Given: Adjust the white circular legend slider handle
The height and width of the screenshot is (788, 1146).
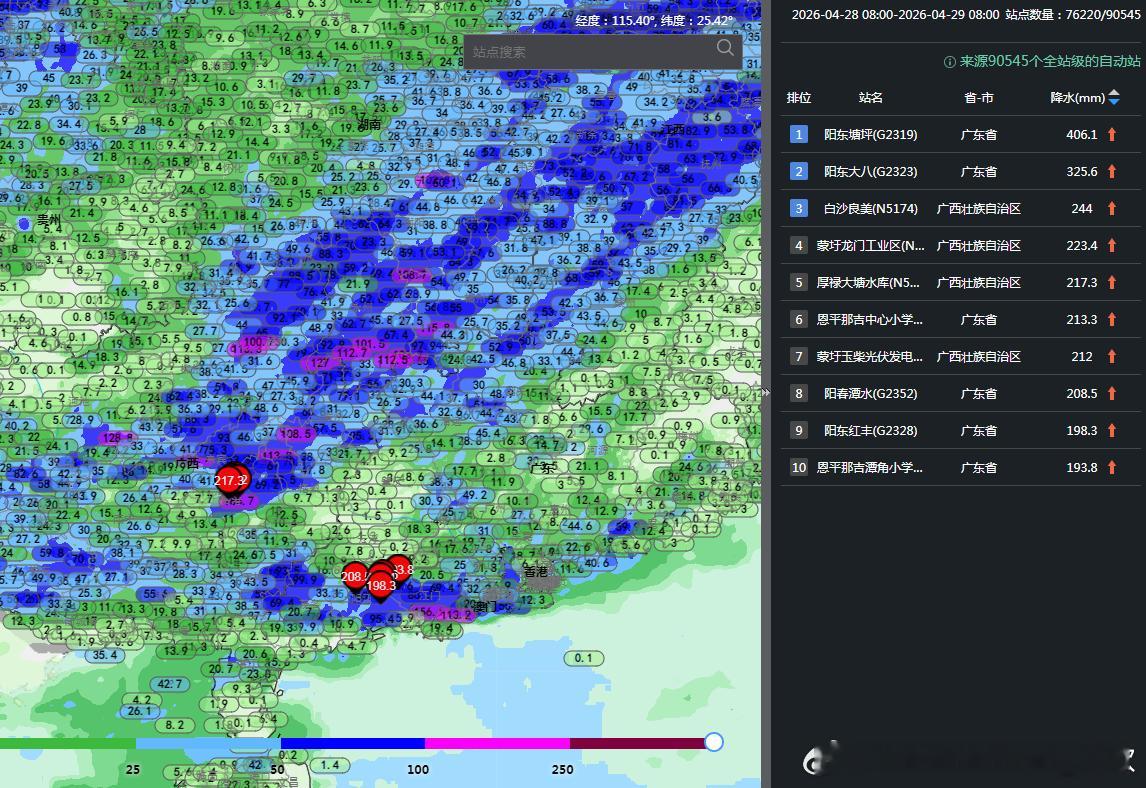Looking at the screenshot, I should click(x=714, y=742).
